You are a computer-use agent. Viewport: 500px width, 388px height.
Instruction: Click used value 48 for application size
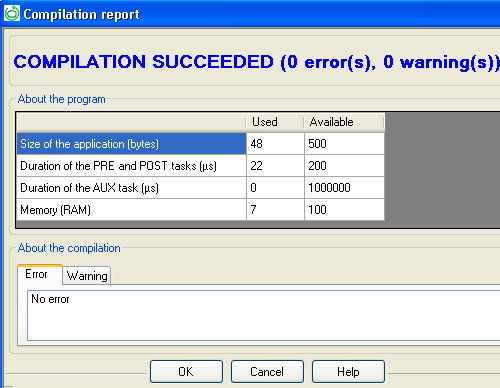click(x=275, y=144)
